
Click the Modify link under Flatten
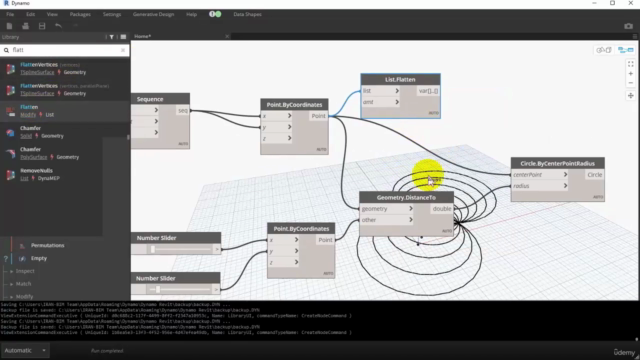[x=28, y=115]
